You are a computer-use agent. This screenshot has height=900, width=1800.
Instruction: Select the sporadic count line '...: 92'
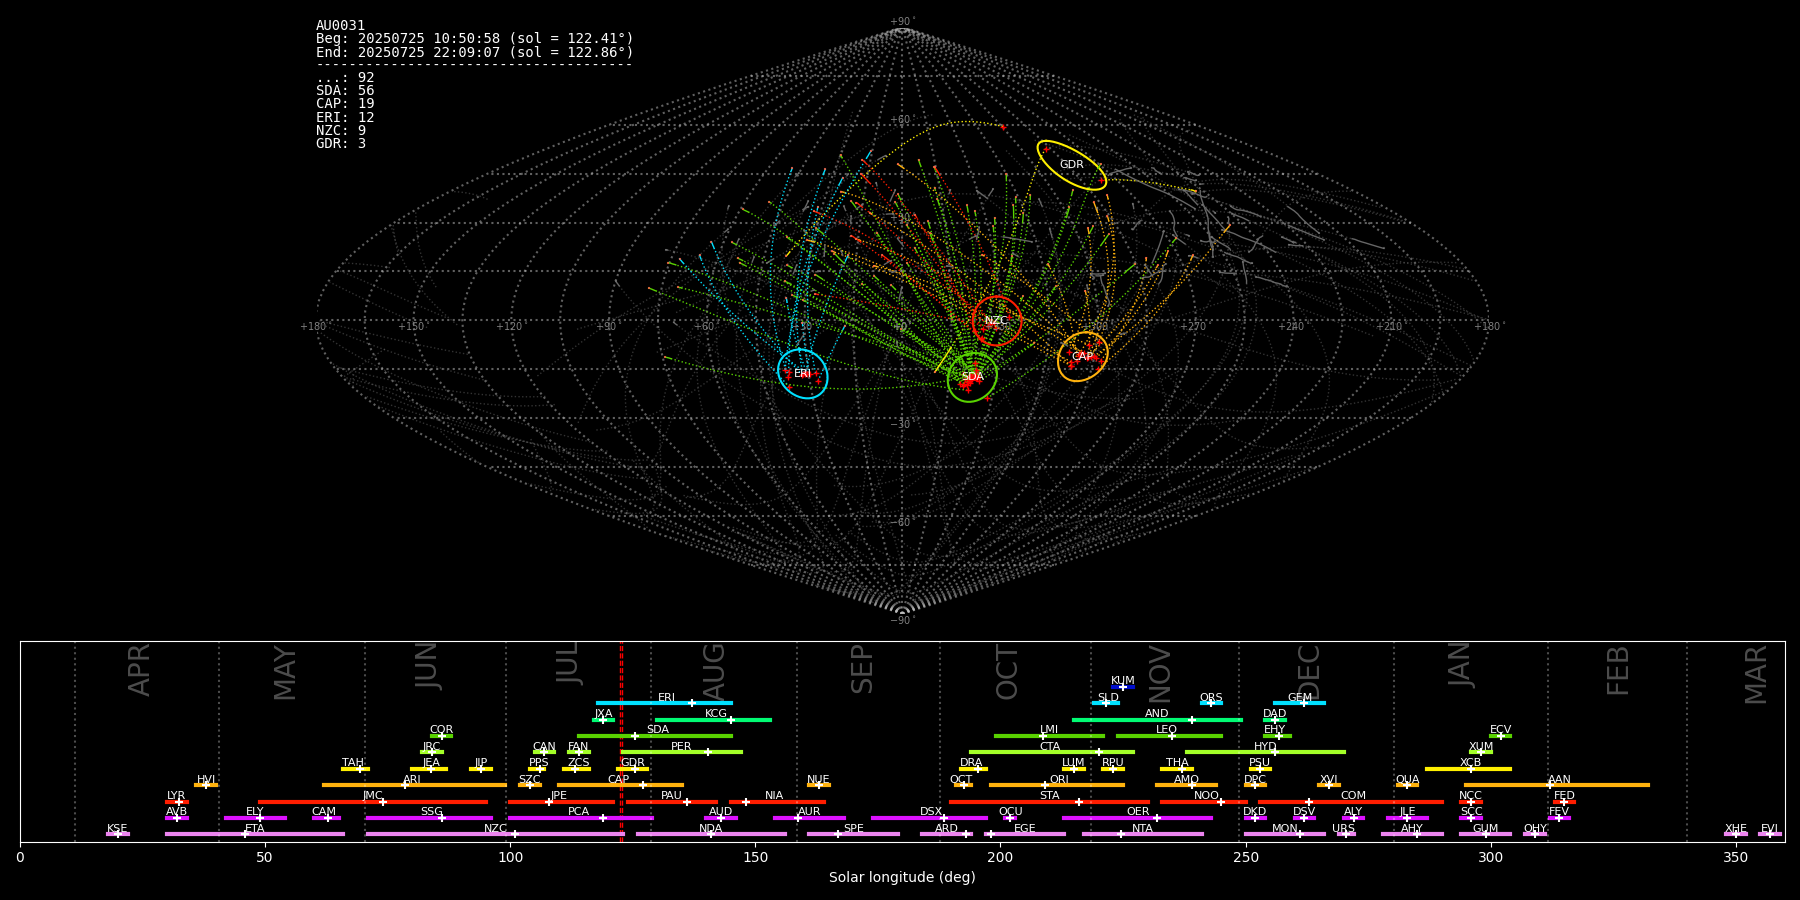tap(345, 78)
